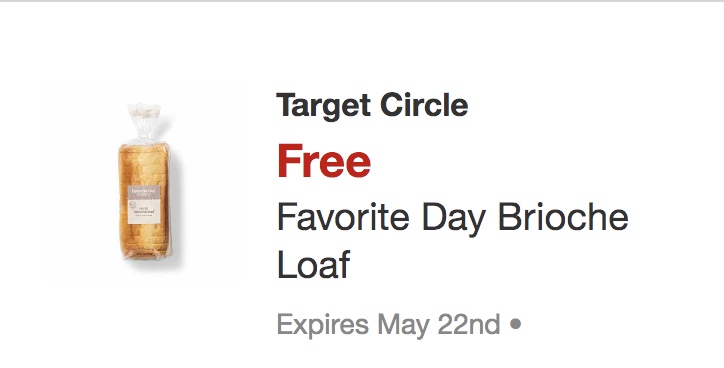Select the Target Circle heading
Image resolution: width=724 pixels, height=368 pixels.
(x=372, y=106)
